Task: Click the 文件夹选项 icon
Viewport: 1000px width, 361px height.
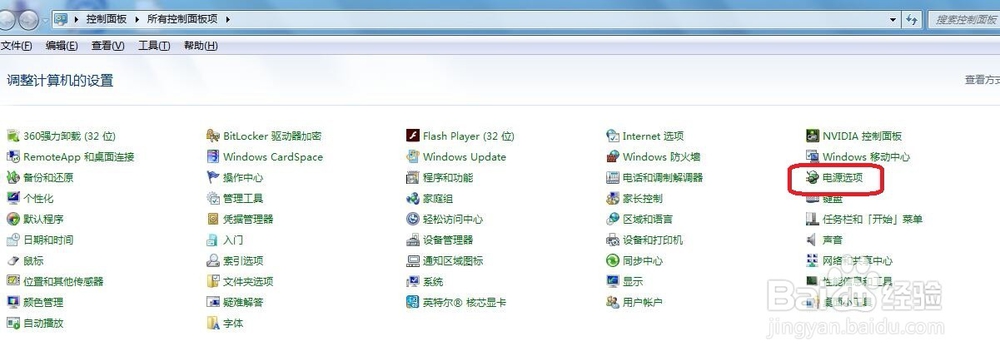Action: pos(213,281)
